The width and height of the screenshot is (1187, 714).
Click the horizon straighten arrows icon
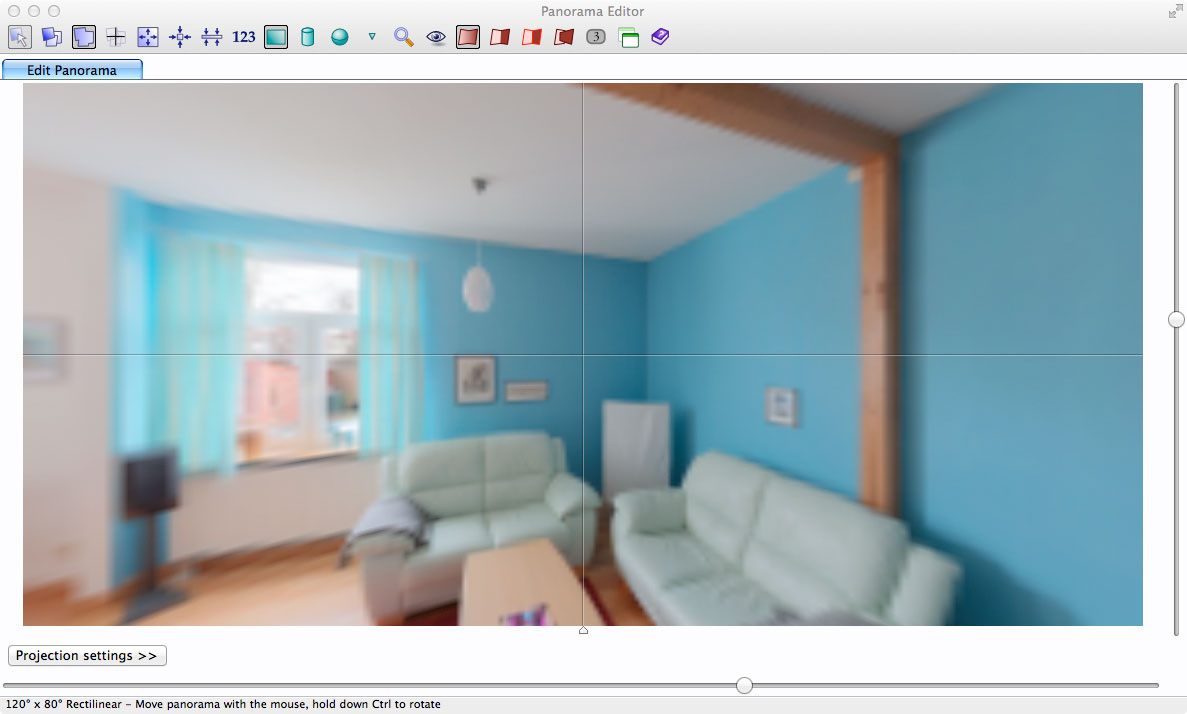[x=212, y=37]
